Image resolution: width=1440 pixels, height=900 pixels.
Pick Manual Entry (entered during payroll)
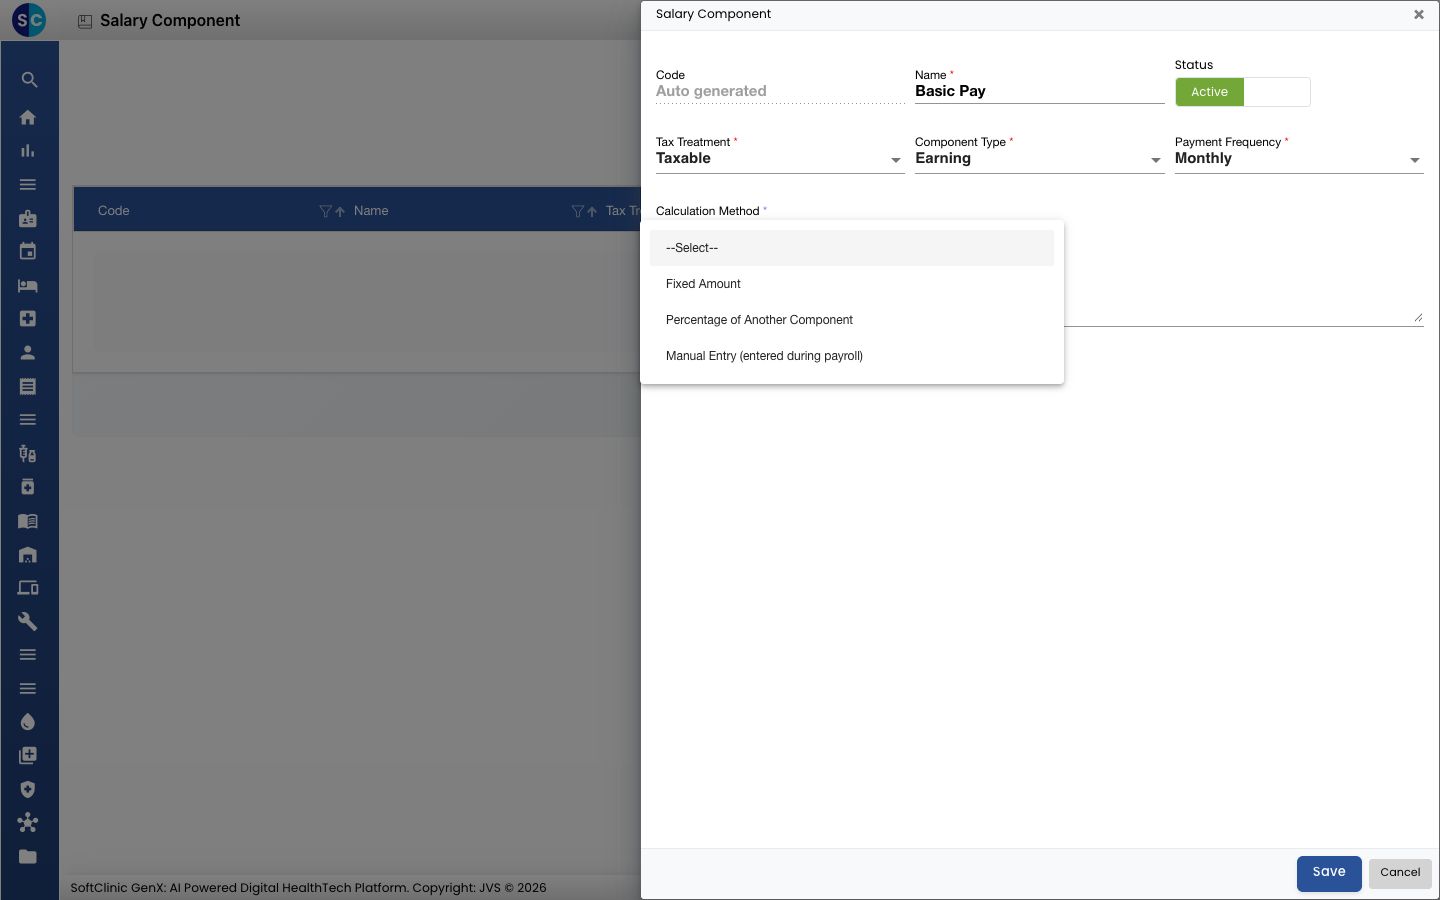coord(852,356)
